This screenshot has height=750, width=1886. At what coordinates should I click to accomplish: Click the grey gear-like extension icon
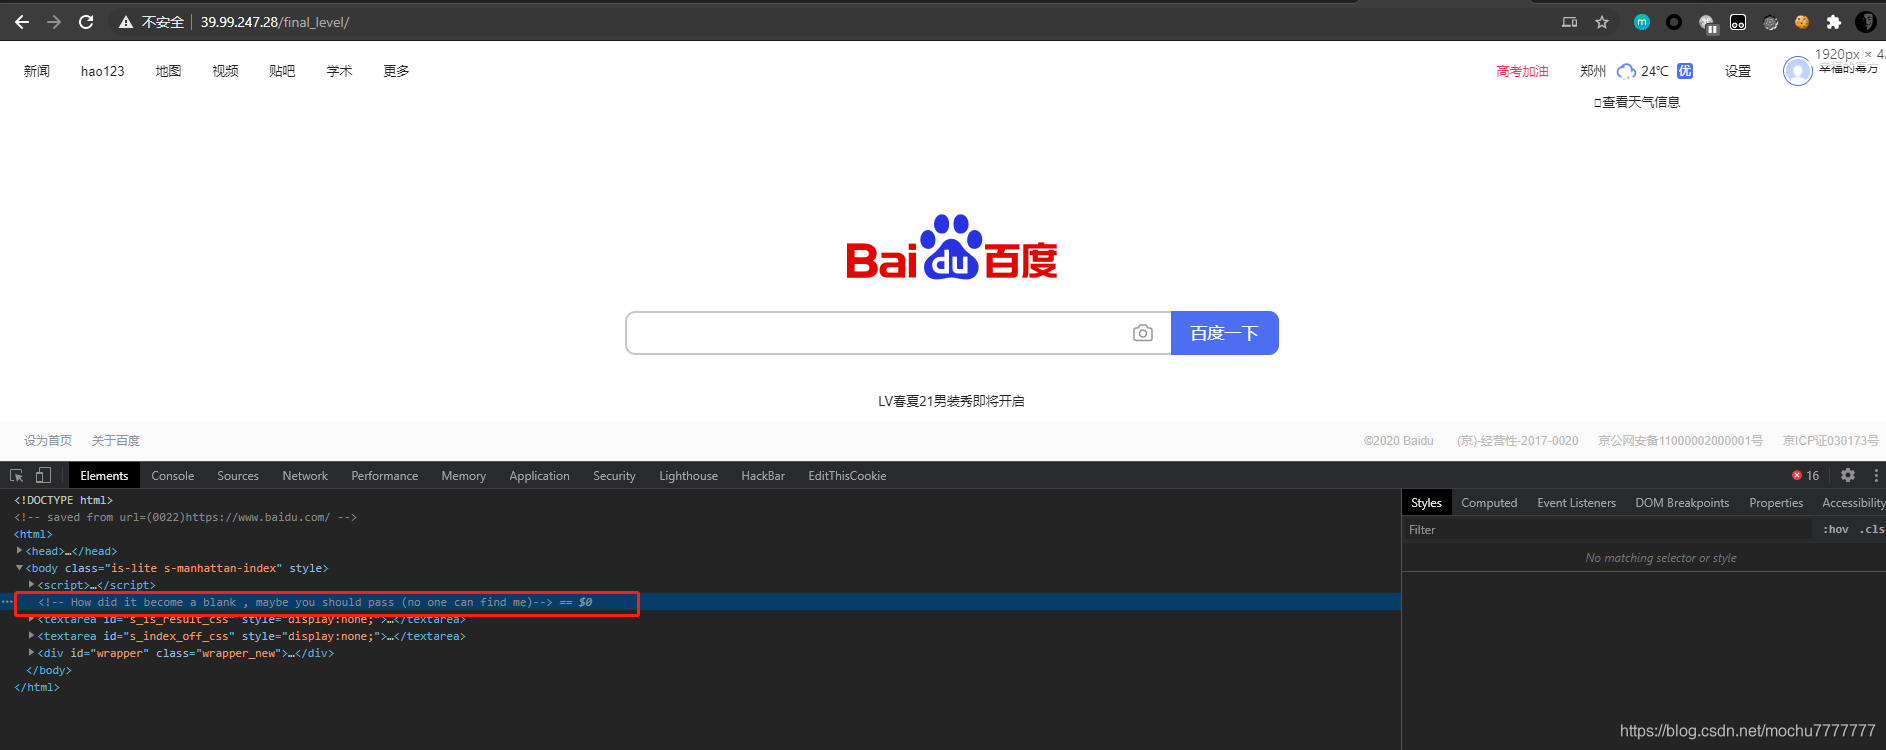[x=1770, y=22]
